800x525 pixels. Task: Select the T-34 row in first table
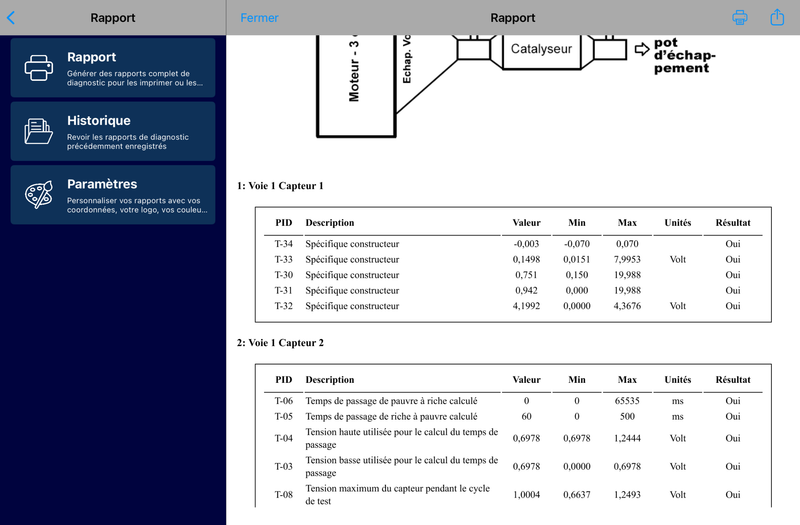pos(513,244)
